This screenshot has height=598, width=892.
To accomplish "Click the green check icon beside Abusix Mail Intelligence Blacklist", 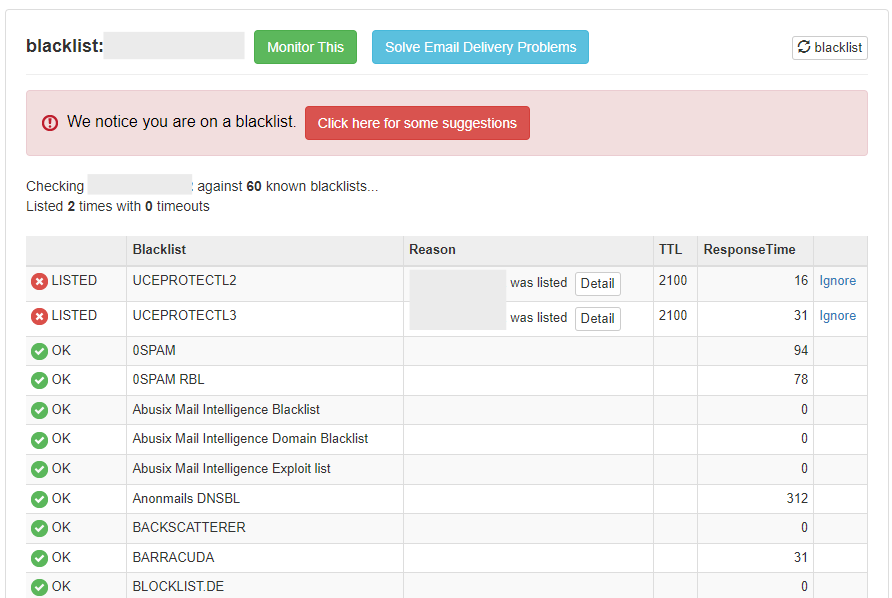I will click(x=39, y=410).
